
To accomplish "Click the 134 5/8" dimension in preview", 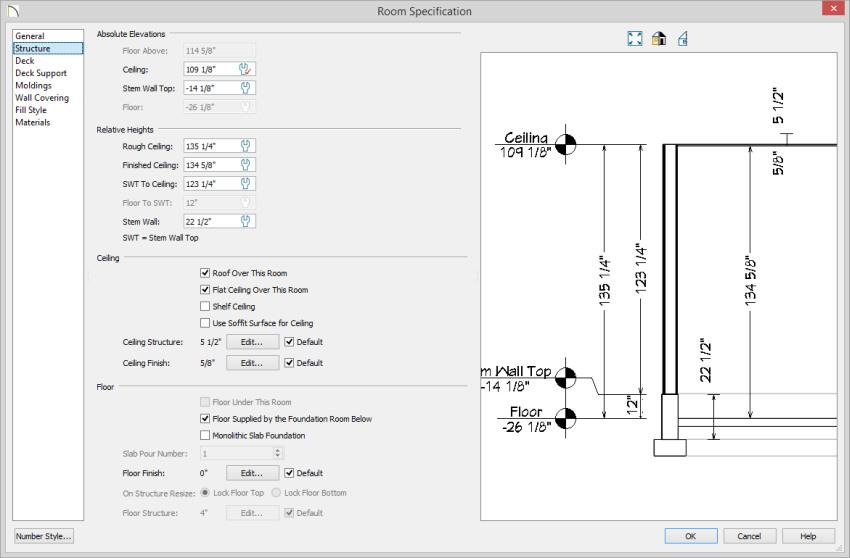I will coord(750,282).
